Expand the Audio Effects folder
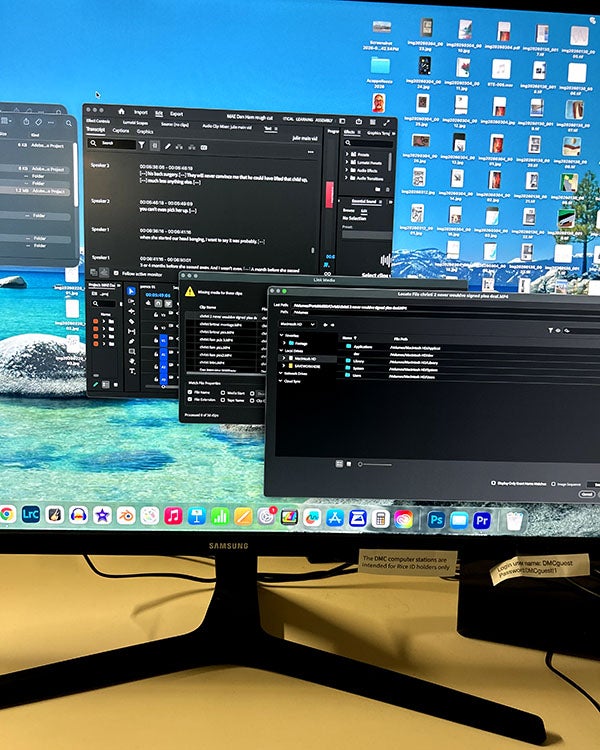 pos(347,170)
